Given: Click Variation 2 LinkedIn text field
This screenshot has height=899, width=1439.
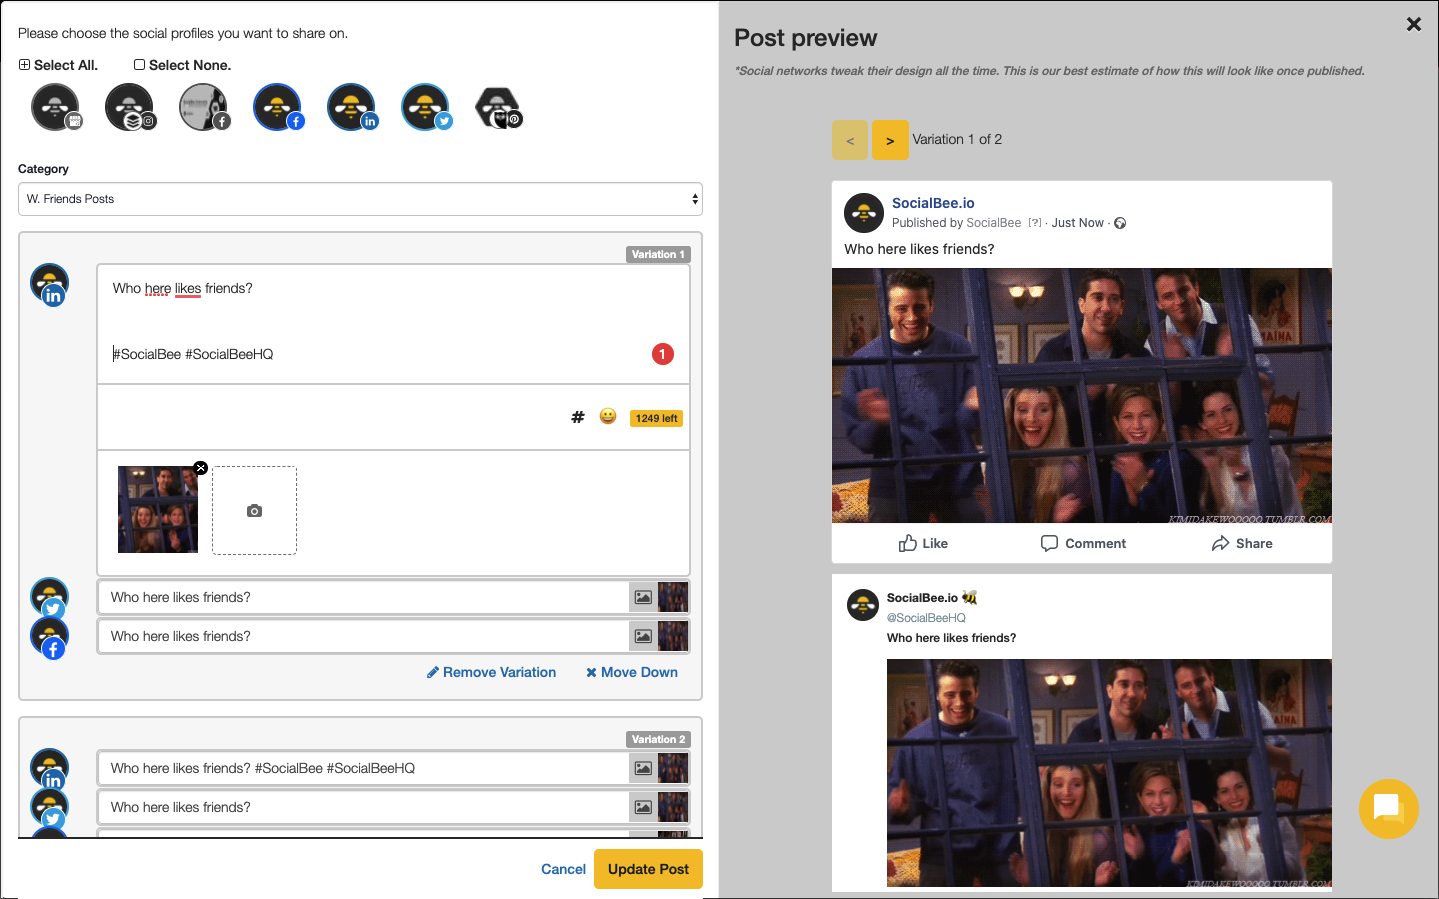Looking at the screenshot, I should 362,768.
